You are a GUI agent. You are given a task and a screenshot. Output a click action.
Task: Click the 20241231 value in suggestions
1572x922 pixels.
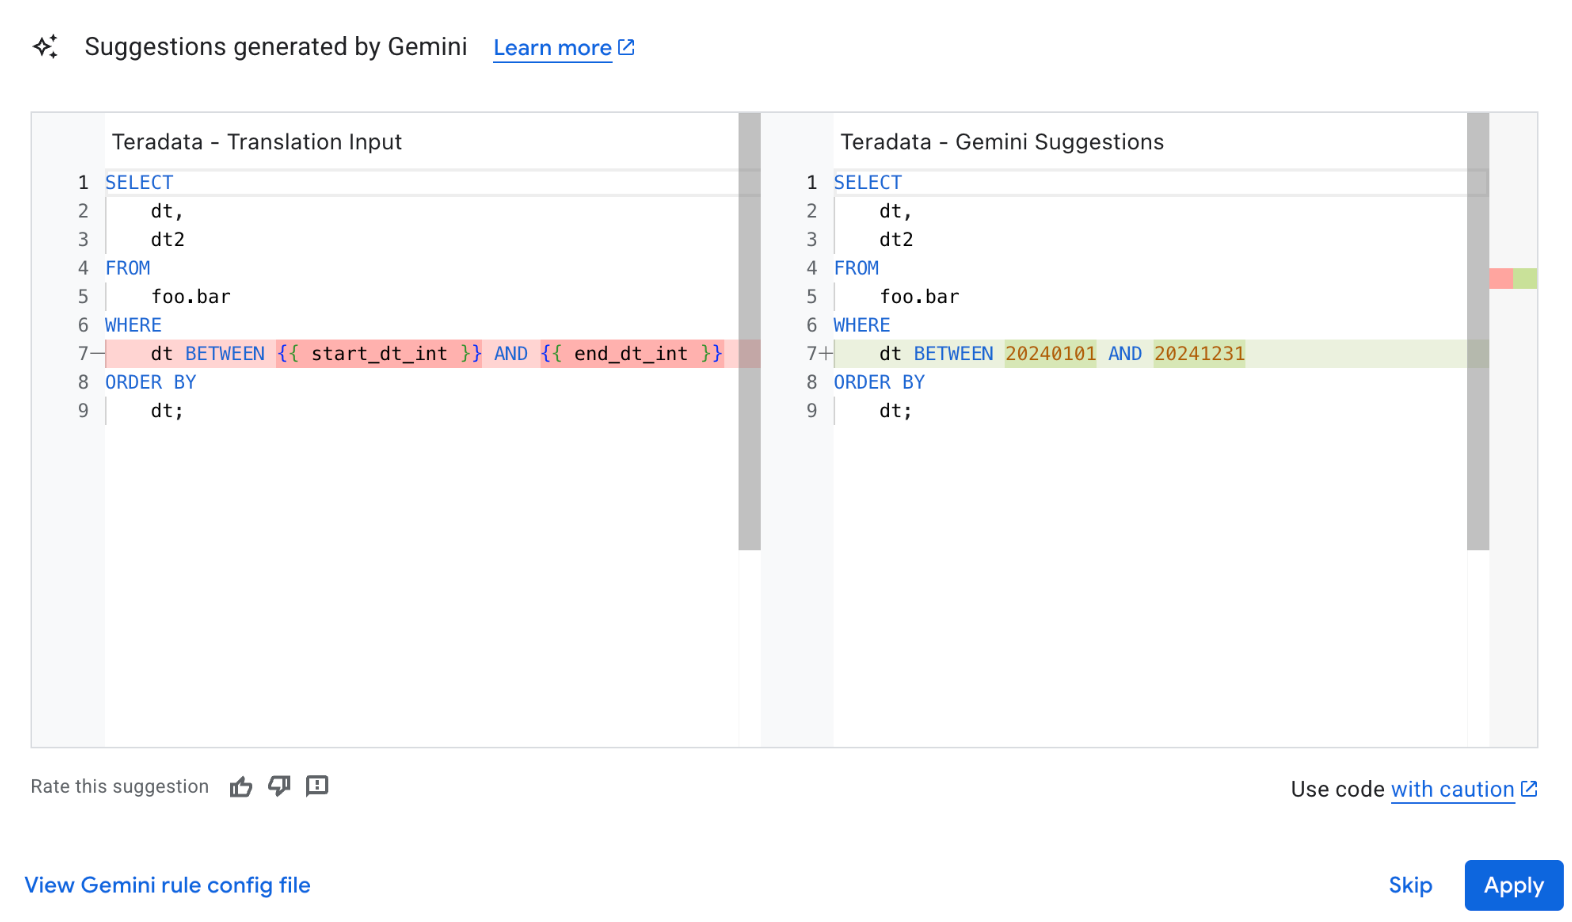(x=1199, y=354)
